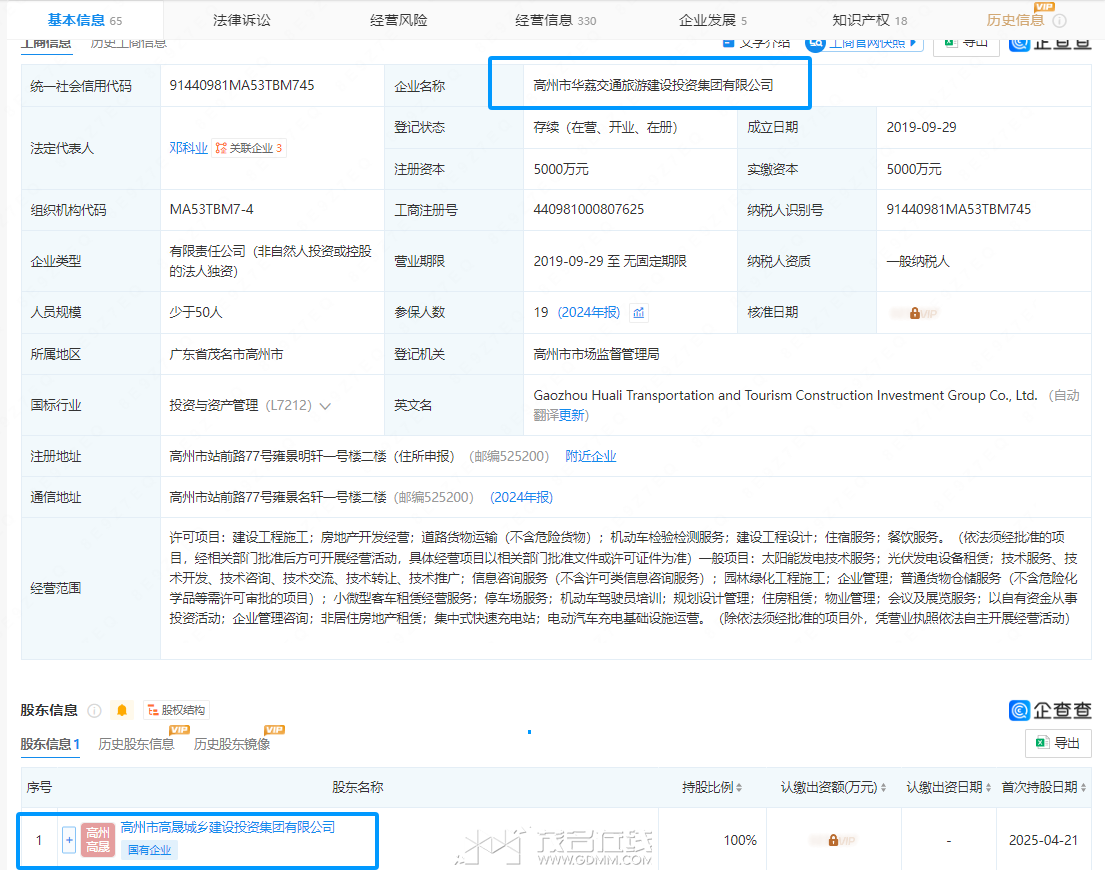Click the insured-count trend chart icon
Viewport: 1105px width, 870px height.
(639, 313)
